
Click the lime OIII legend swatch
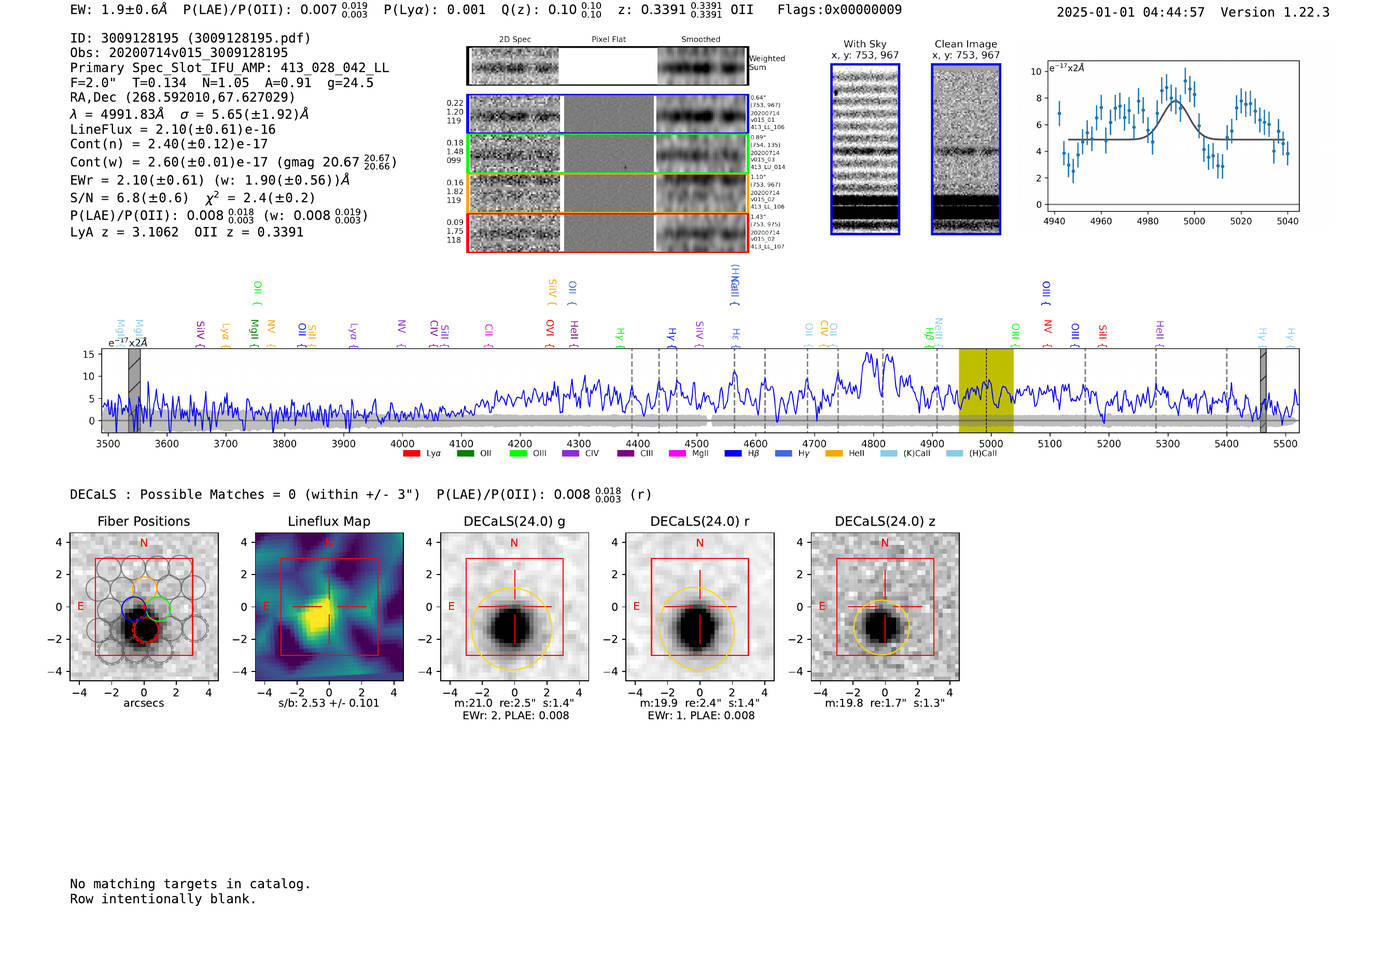[518, 454]
